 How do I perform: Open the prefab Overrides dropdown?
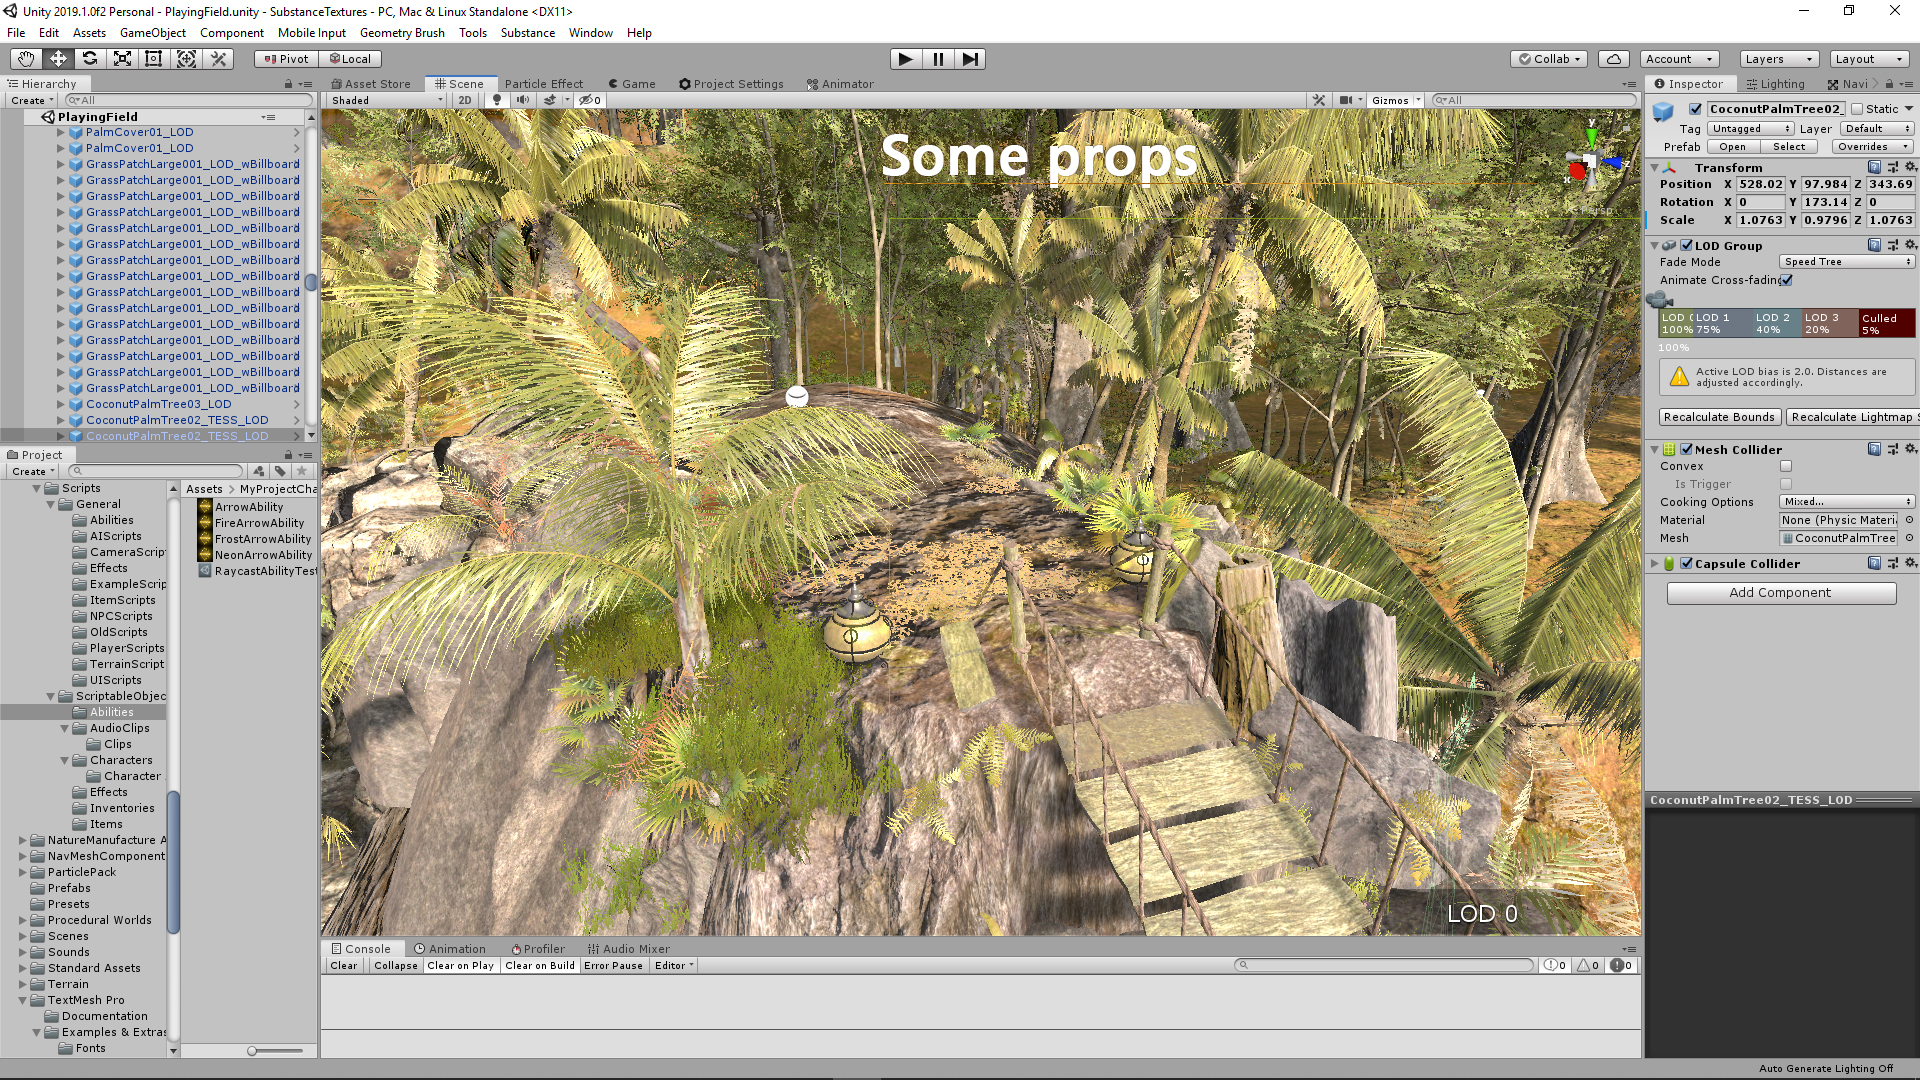(1873, 147)
